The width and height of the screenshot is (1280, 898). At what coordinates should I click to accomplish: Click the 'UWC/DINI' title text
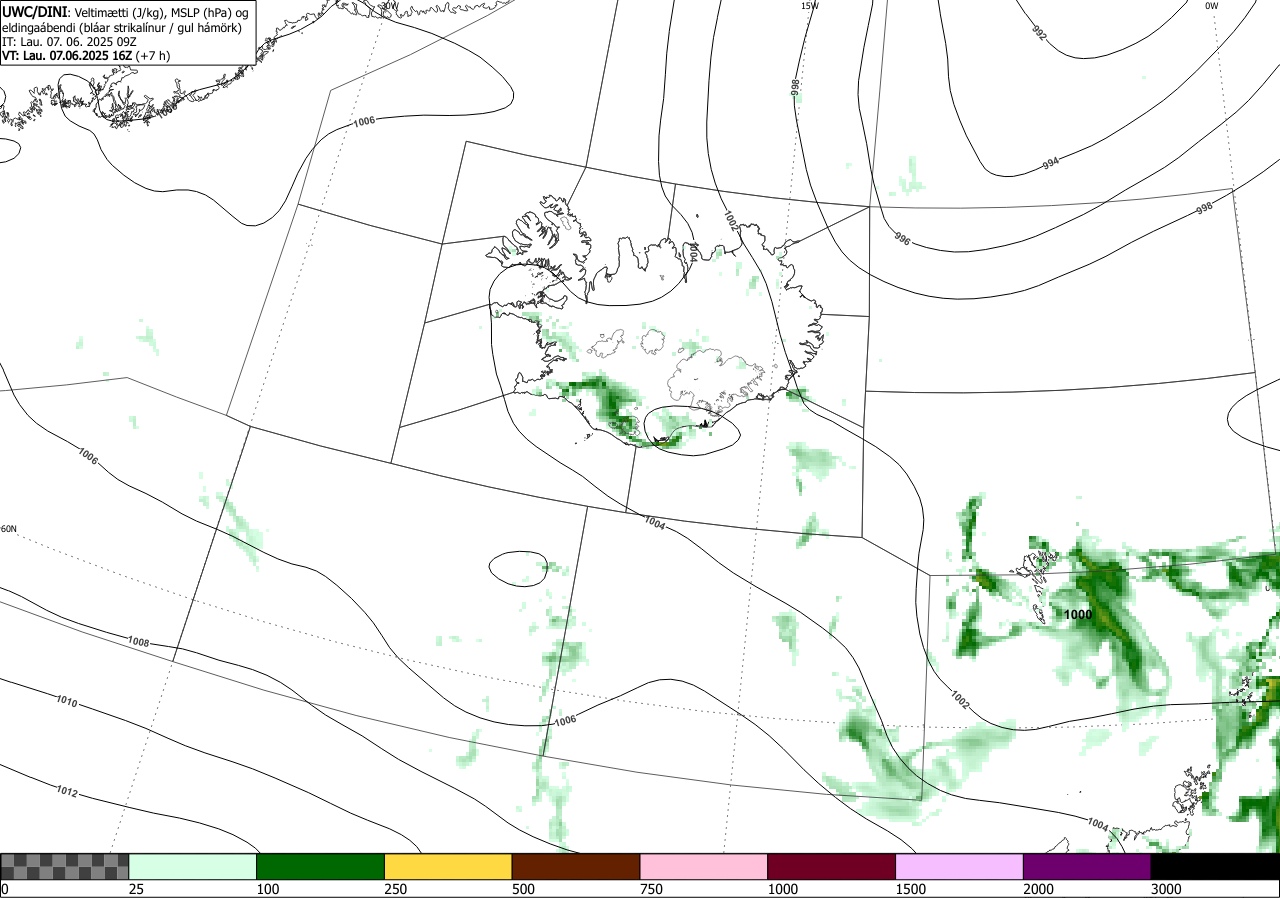point(35,11)
